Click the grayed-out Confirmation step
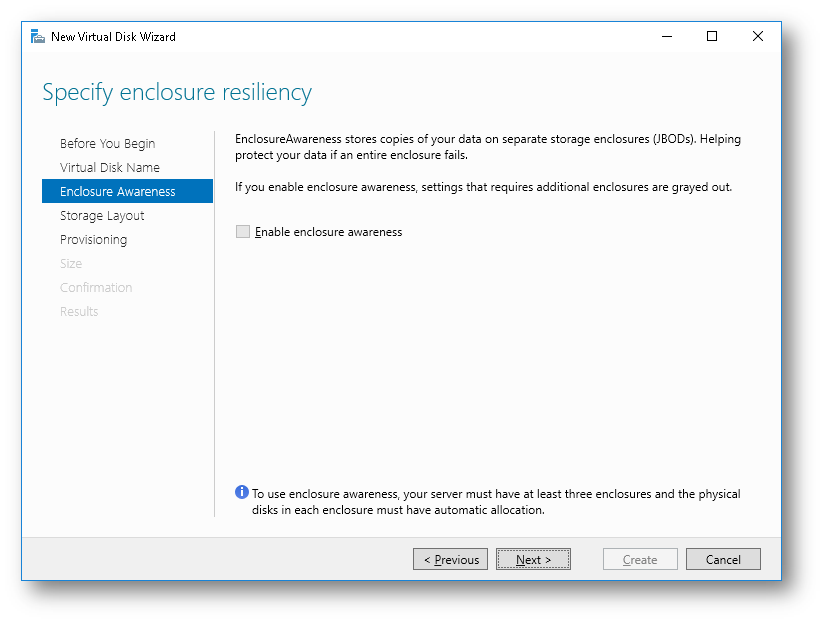Viewport: 824px width, 623px height. tap(96, 288)
